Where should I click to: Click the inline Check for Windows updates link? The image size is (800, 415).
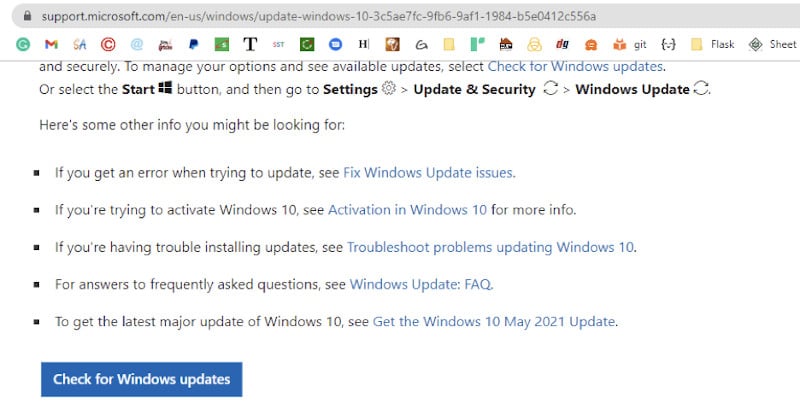click(576, 66)
